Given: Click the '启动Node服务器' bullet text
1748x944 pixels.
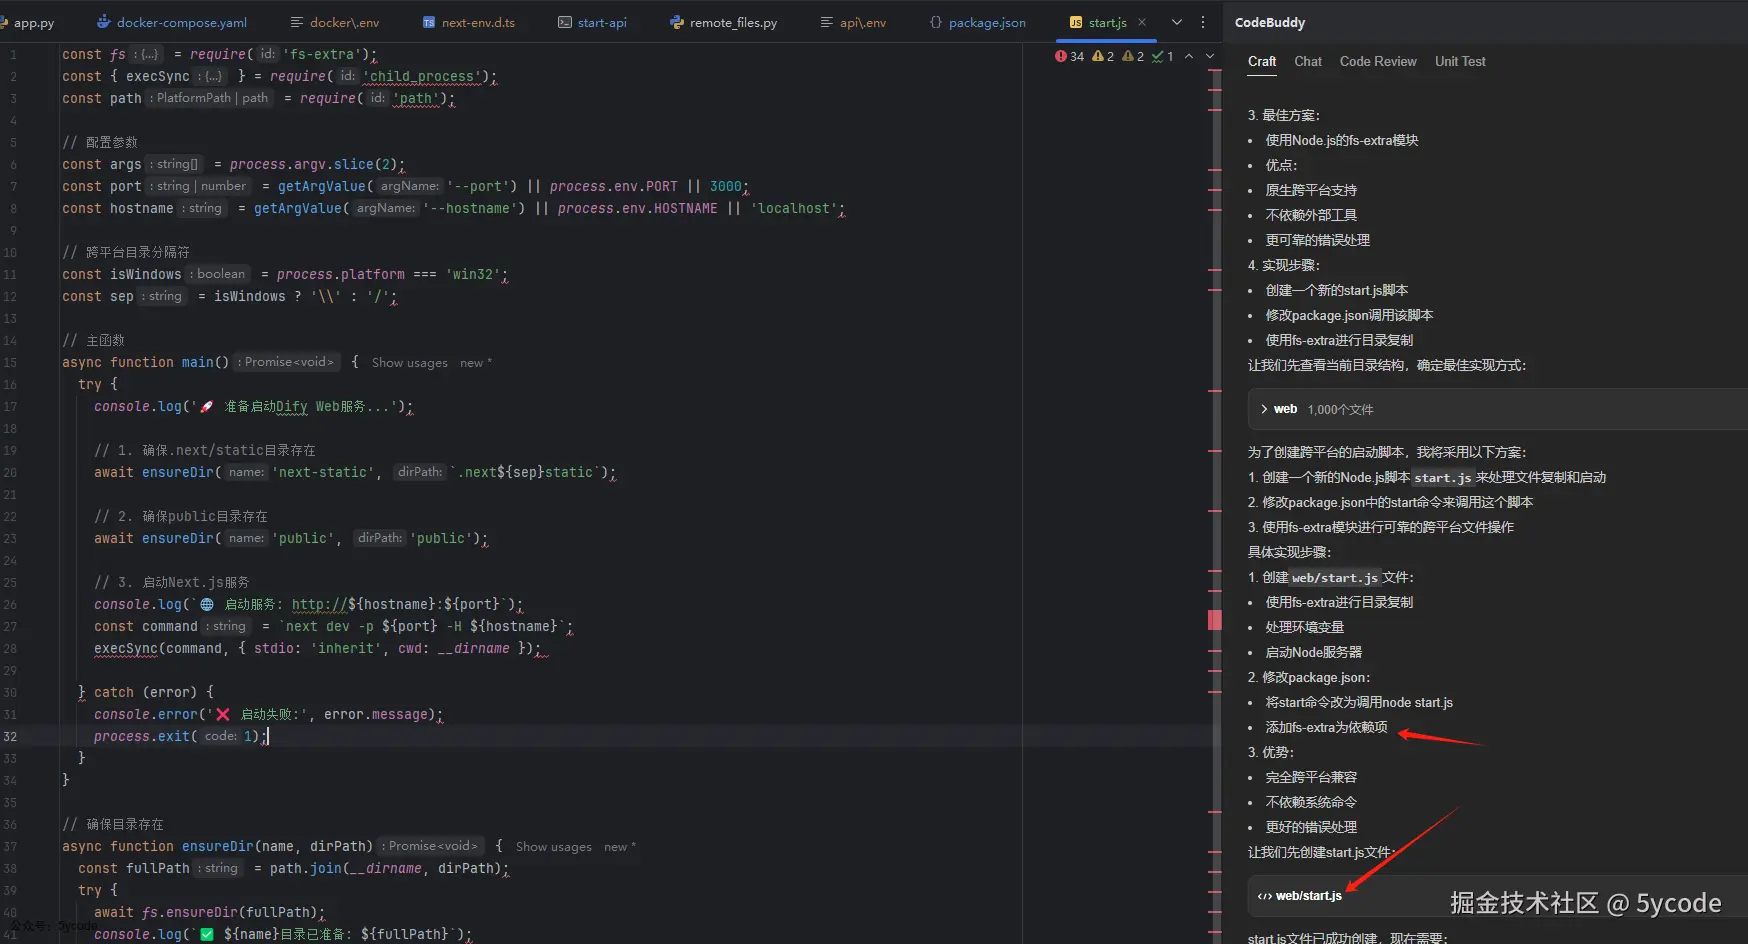Looking at the screenshot, I should coord(1314,652).
